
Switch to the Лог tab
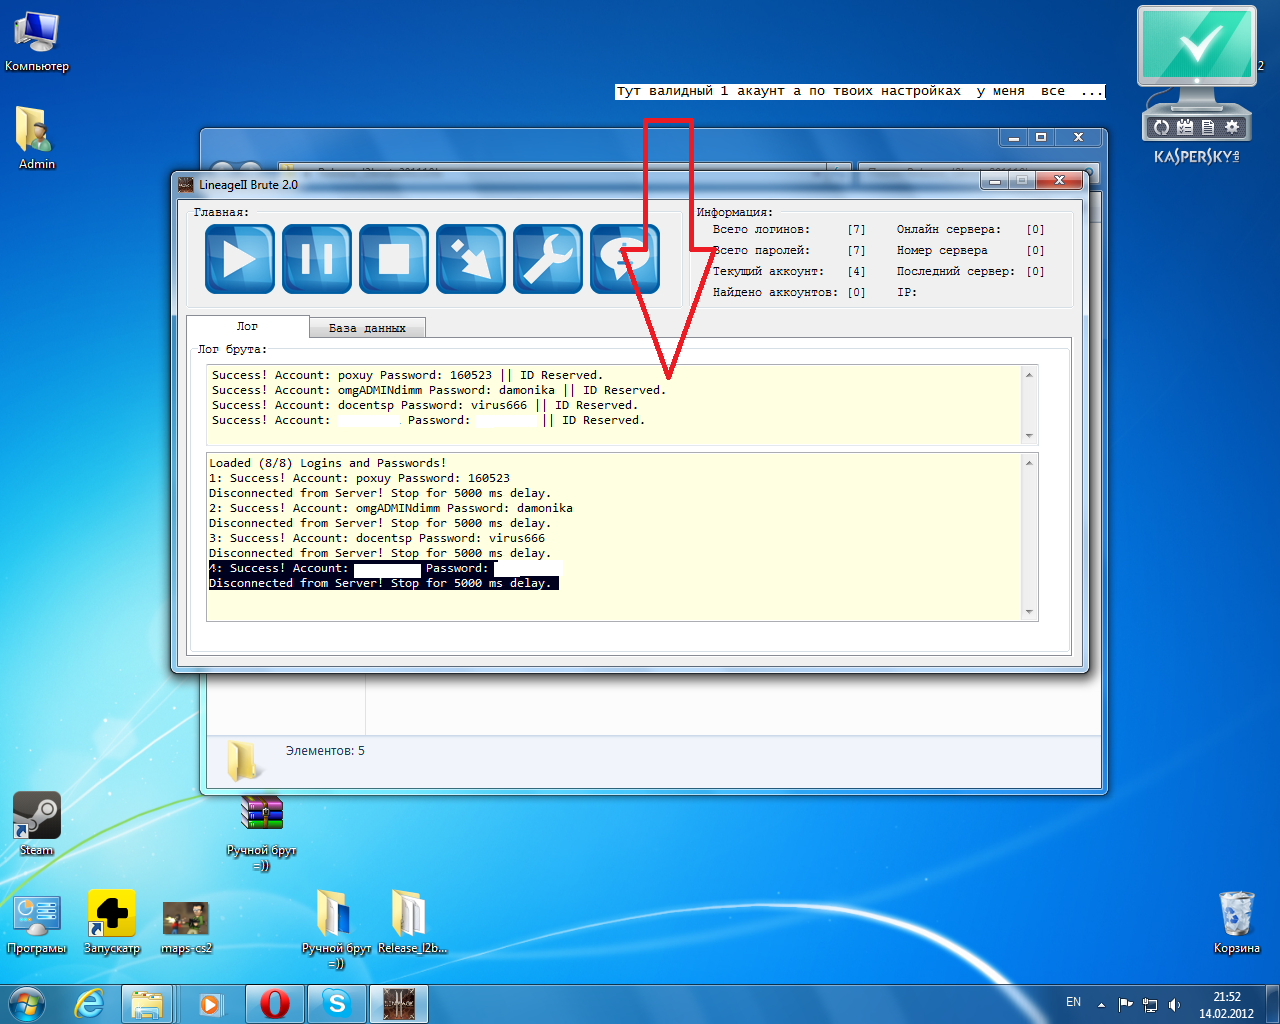click(247, 327)
